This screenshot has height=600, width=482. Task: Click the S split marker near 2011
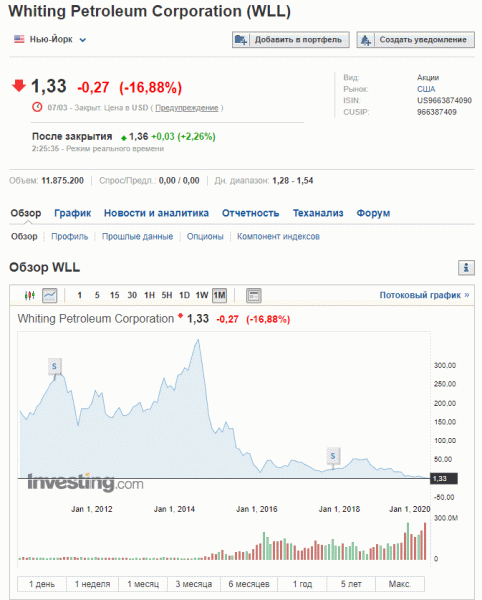tap(54, 367)
